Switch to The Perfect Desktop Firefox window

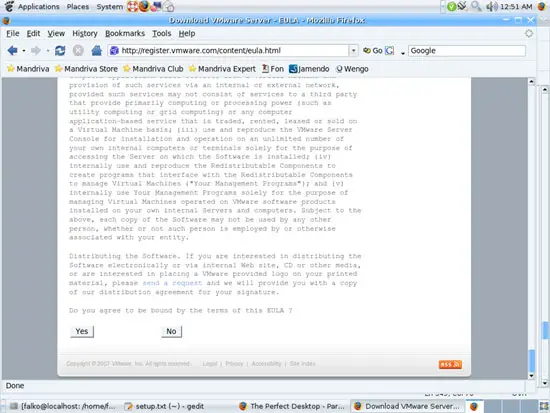tap(292, 406)
